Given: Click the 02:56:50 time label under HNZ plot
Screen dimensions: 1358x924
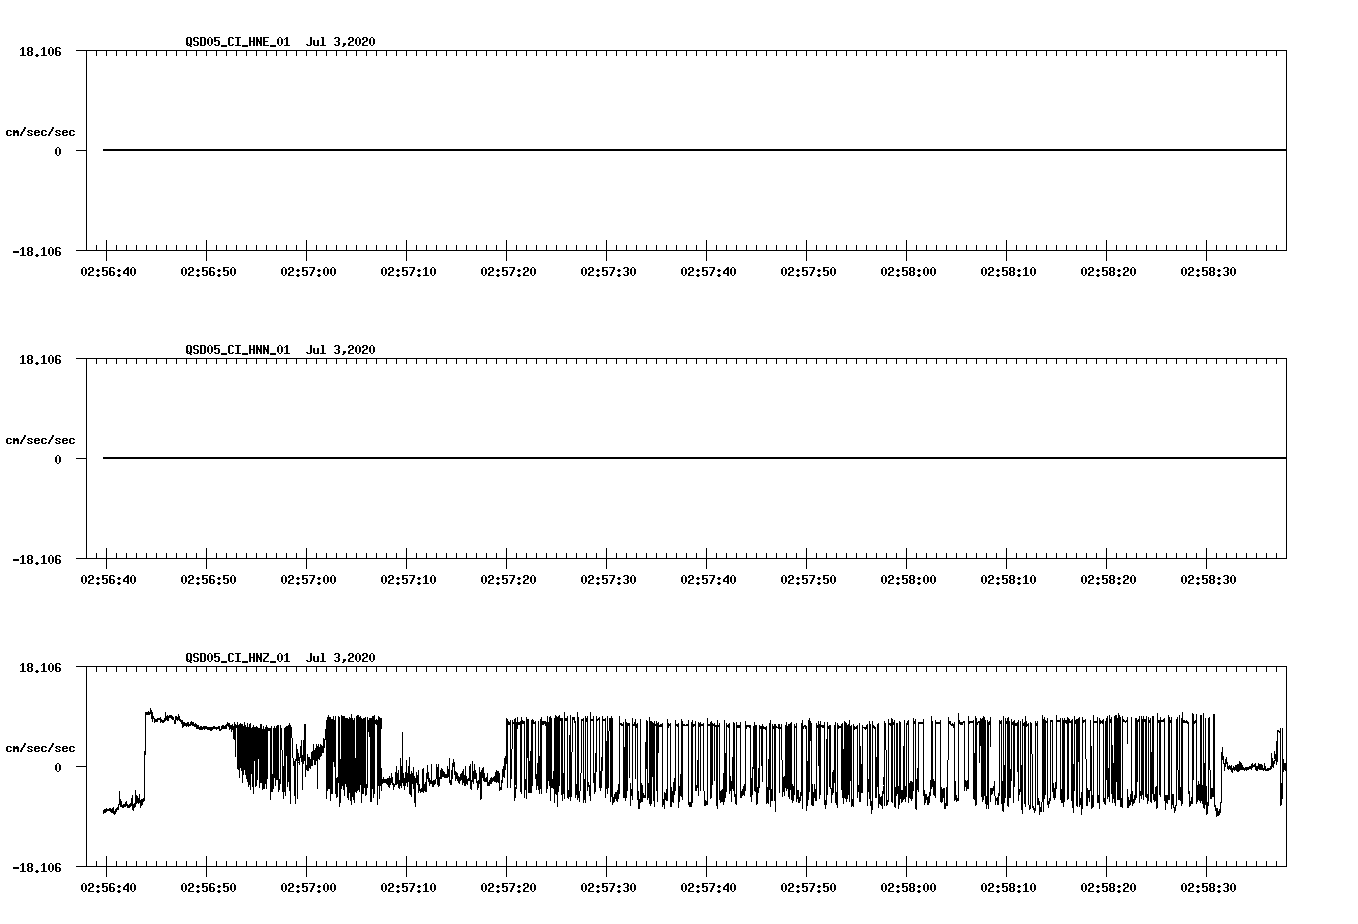Looking at the screenshot, I should 208,888.
